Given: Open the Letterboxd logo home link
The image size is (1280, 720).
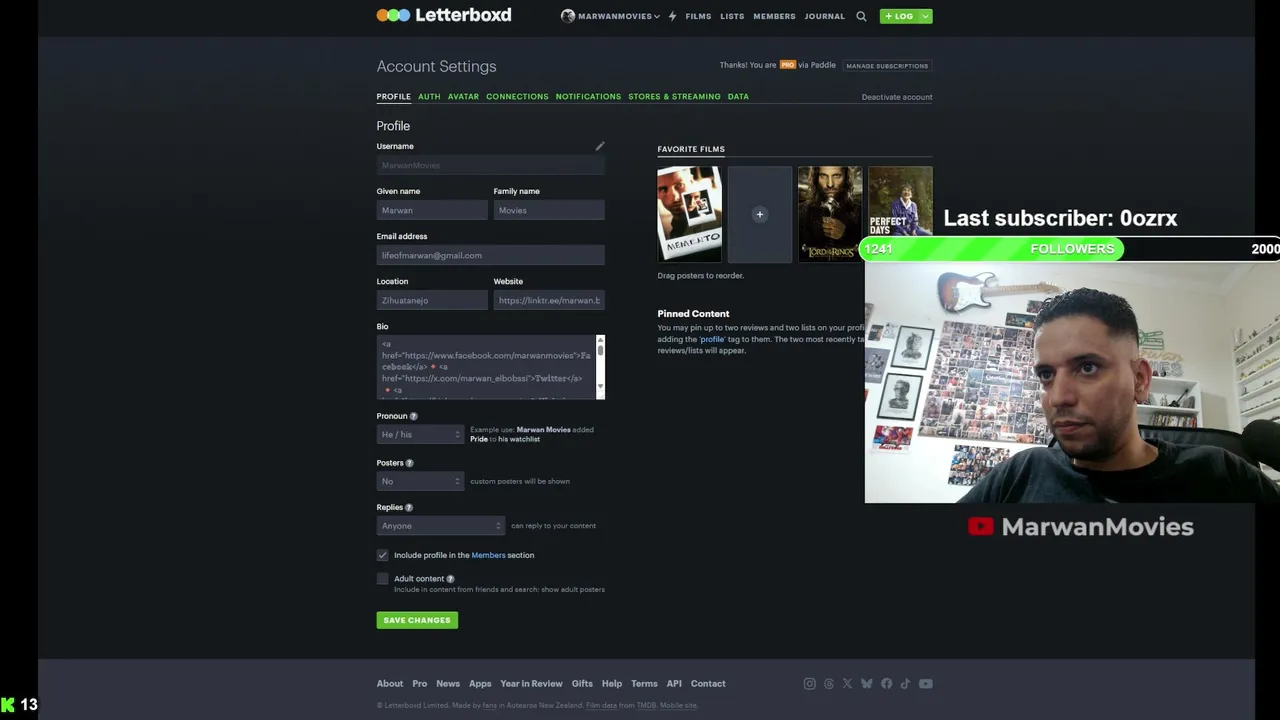Looking at the screenshot, I should [444, 15].
